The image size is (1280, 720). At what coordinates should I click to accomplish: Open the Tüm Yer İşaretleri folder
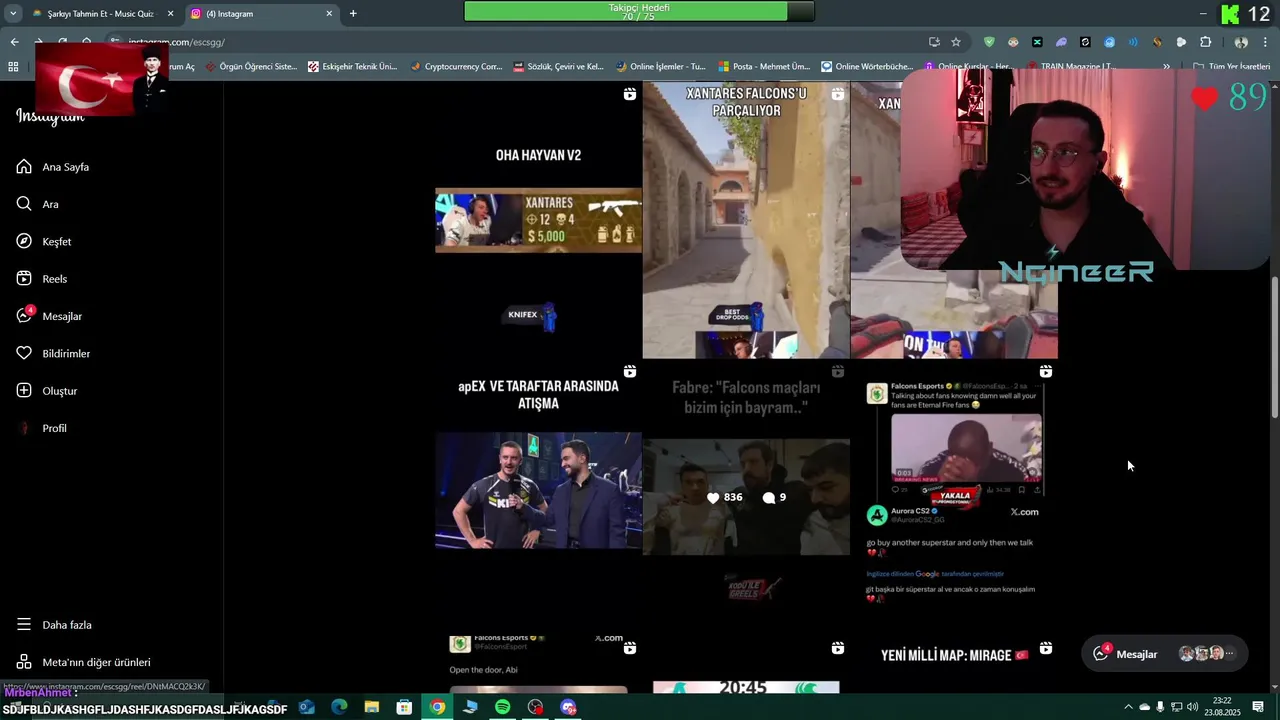1231,67
